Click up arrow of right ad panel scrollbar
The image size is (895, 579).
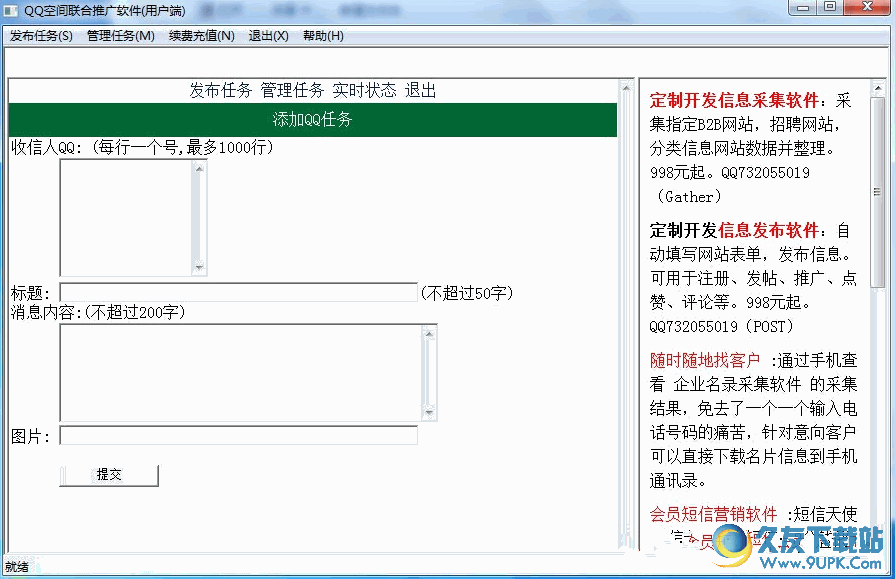pos(877,89)
